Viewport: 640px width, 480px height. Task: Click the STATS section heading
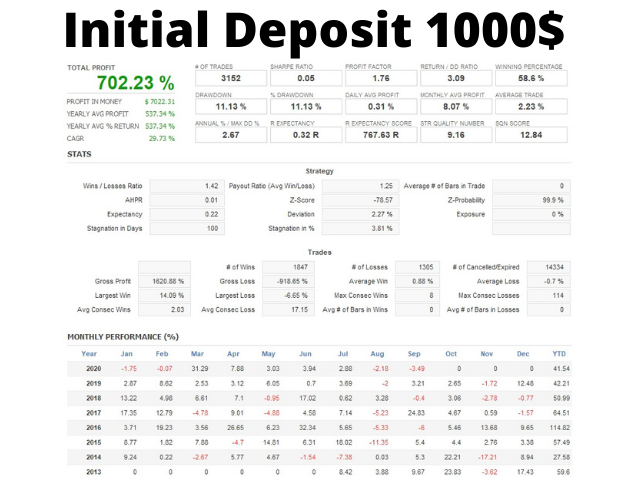point(79,154)
